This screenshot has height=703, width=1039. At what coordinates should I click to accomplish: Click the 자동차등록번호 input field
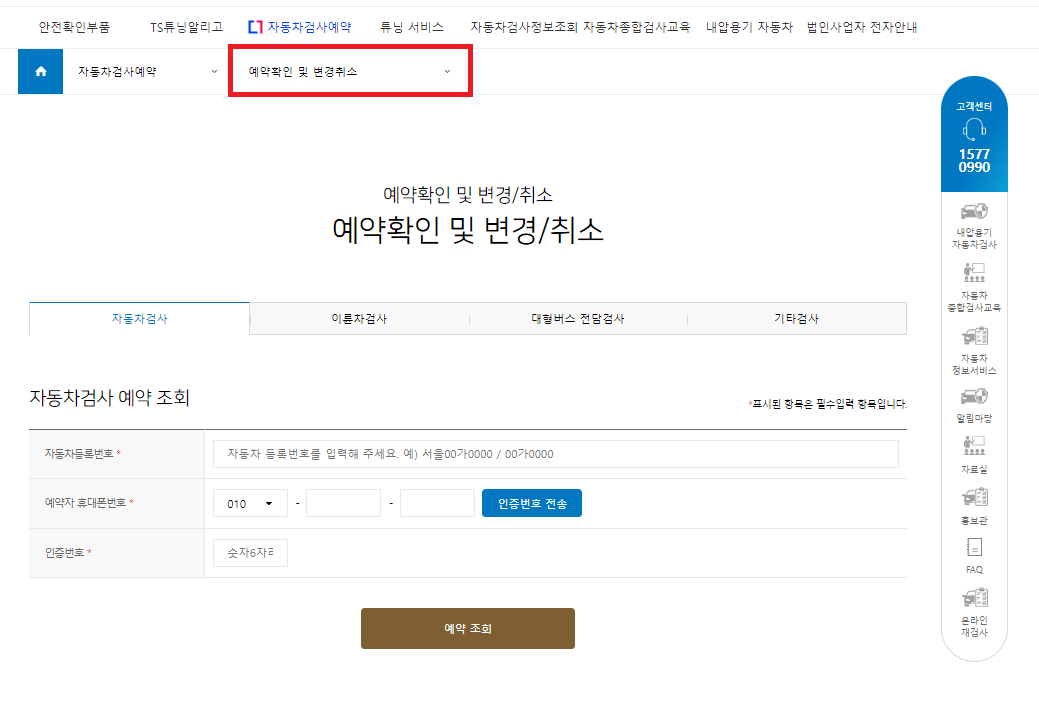pyautogui.click(x=556, y=453)
